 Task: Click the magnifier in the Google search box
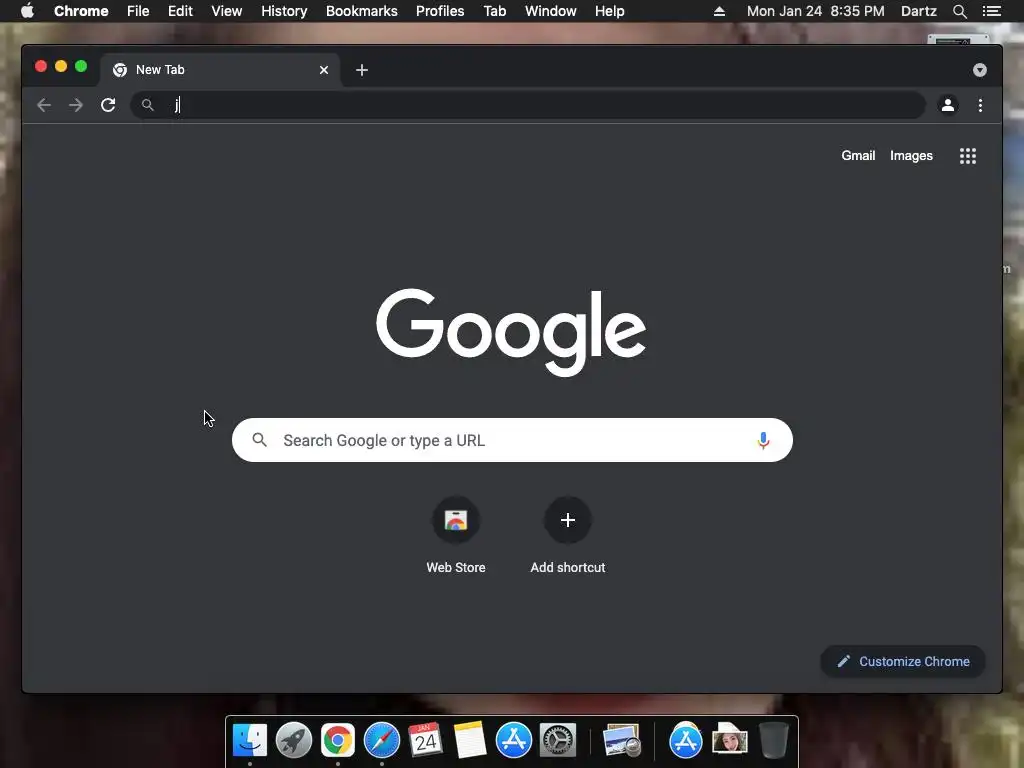pyautogui.click(x=259, y=440)
